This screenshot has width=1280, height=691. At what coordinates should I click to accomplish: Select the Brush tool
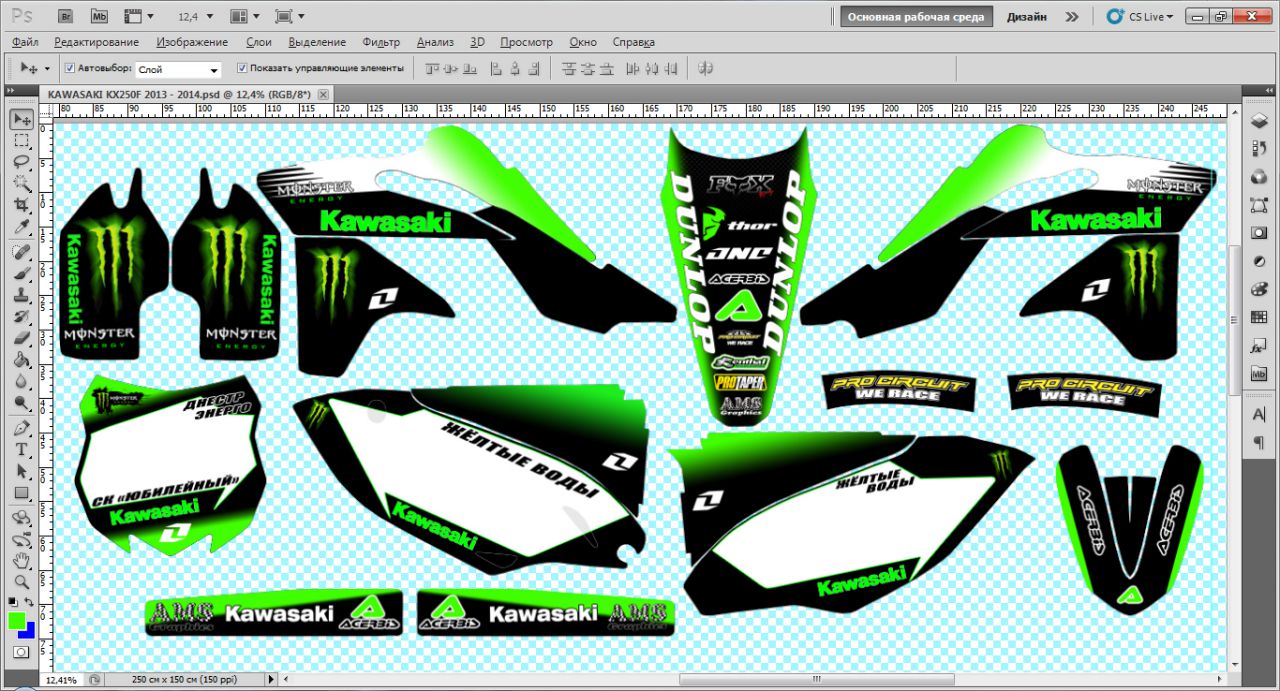click(x=21, y=273)
